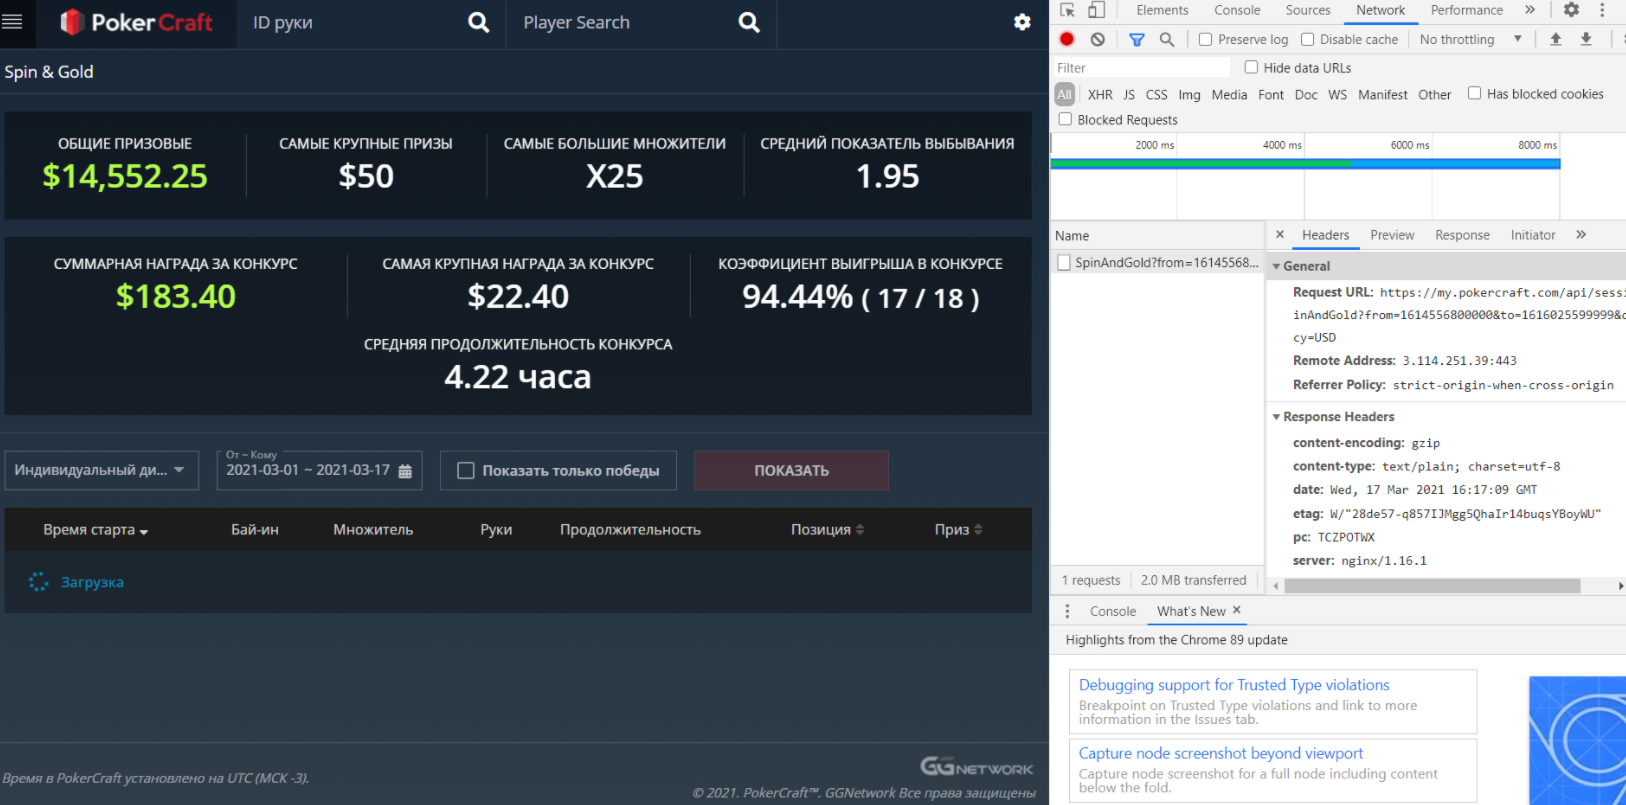Open the Preview tab of the request
This screenshot has width=1626, height=805.
click(x=1392, y=235)
